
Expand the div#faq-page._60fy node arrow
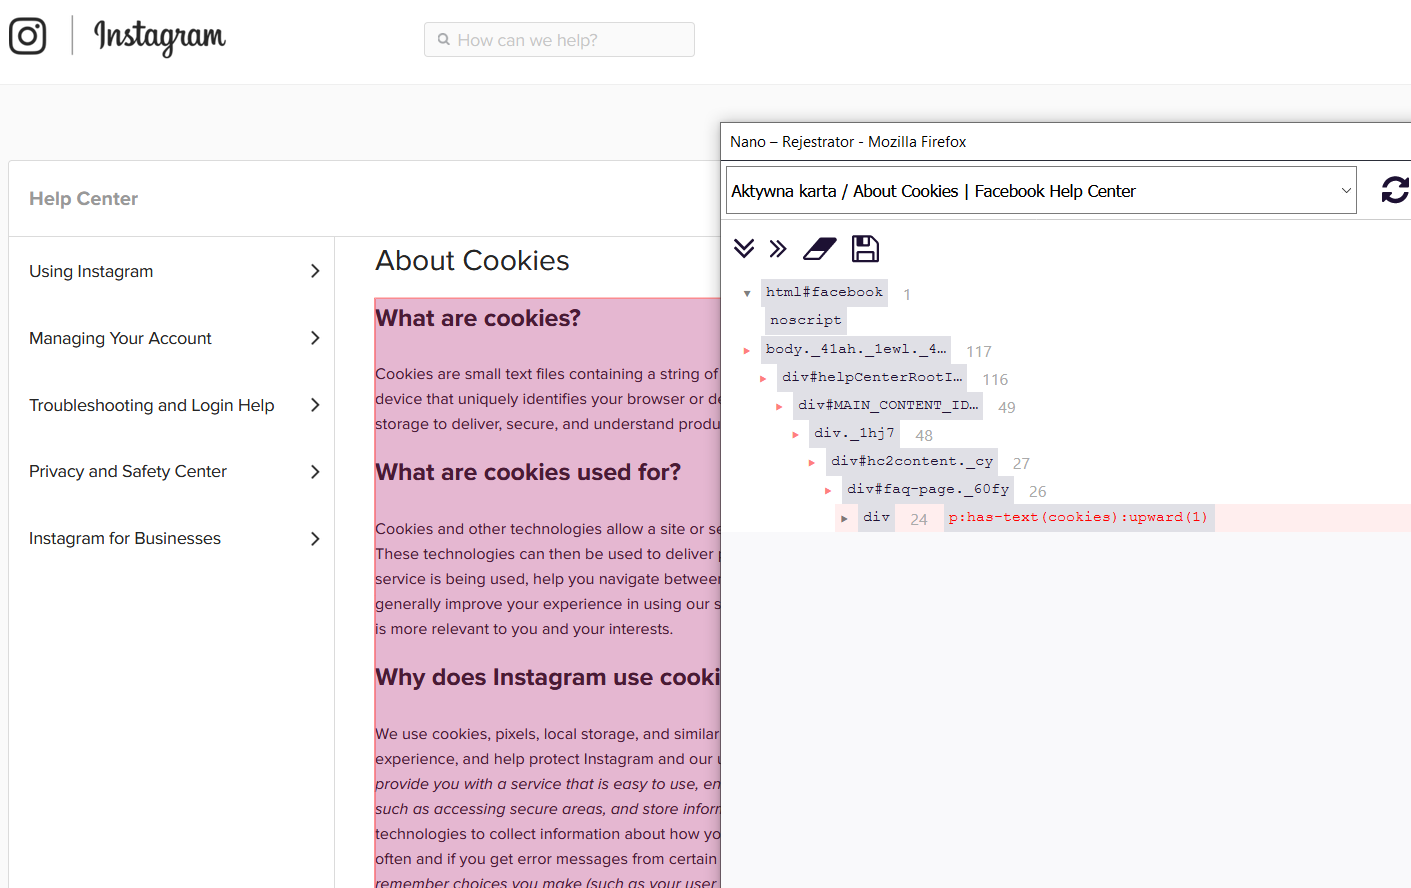pos(828,490)
